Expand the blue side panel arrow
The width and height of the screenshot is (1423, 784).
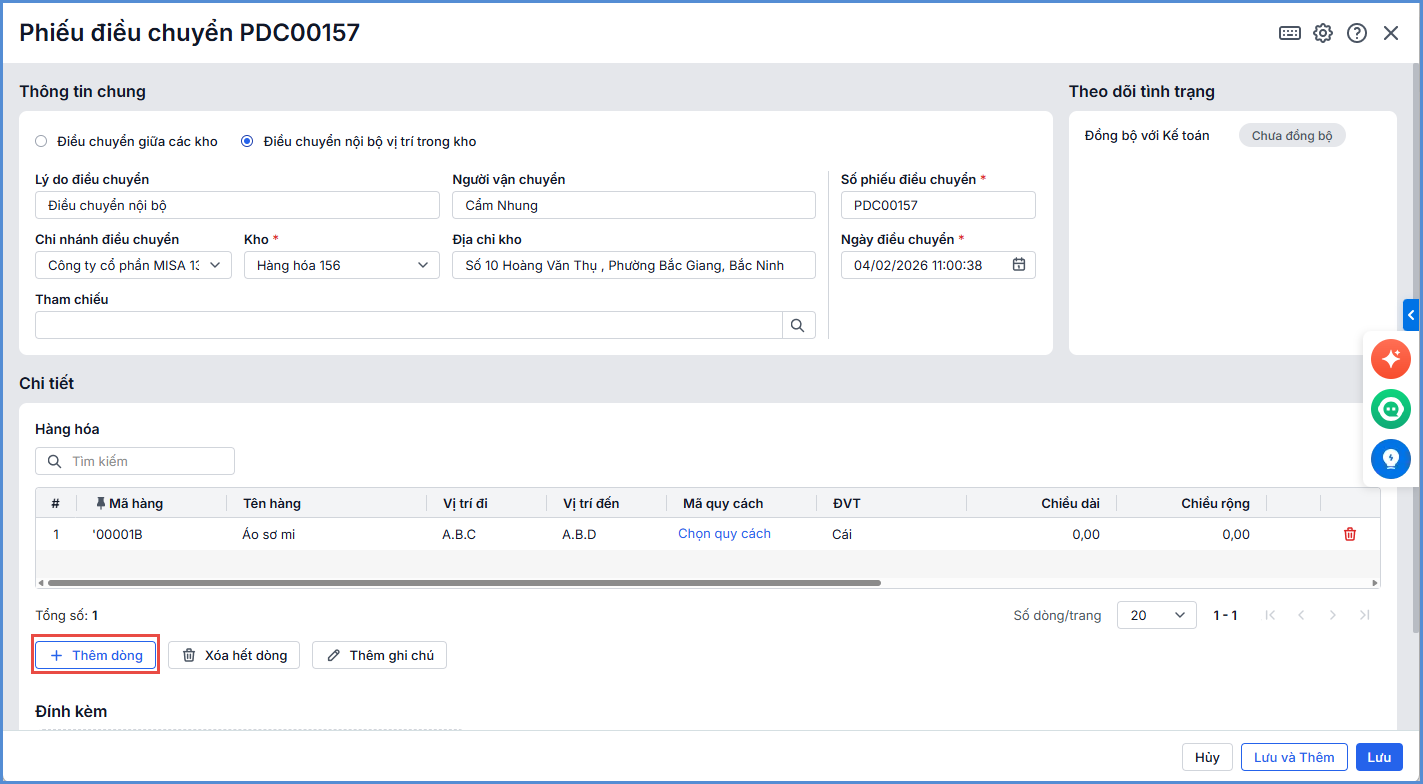[x=1411, y=315]
